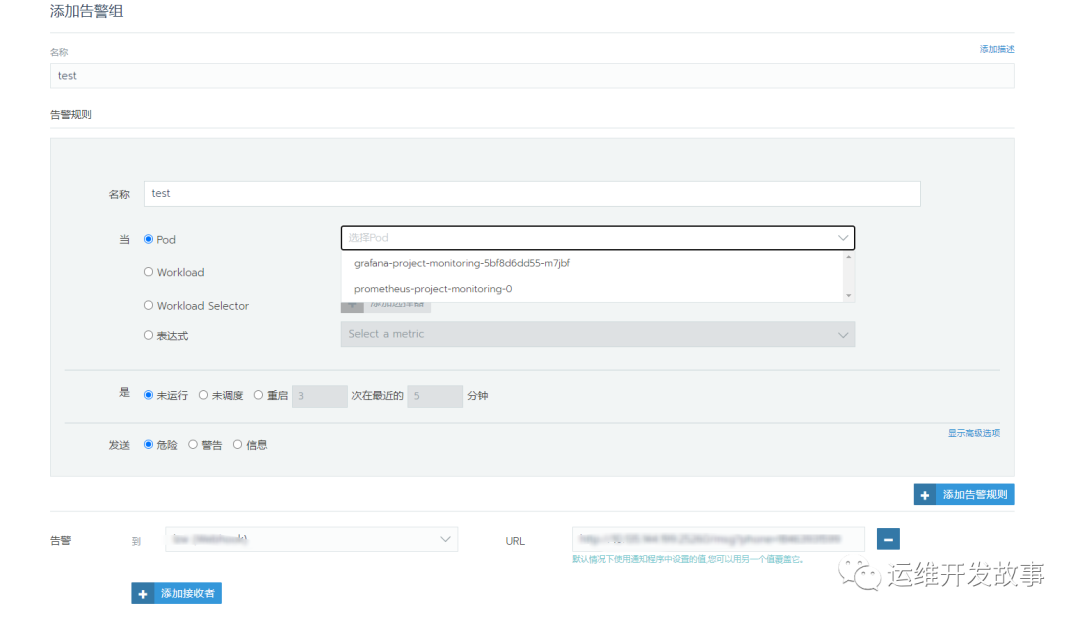Select the 未调度 radio button
The image size is (1080, 622).
pos(203,395)
